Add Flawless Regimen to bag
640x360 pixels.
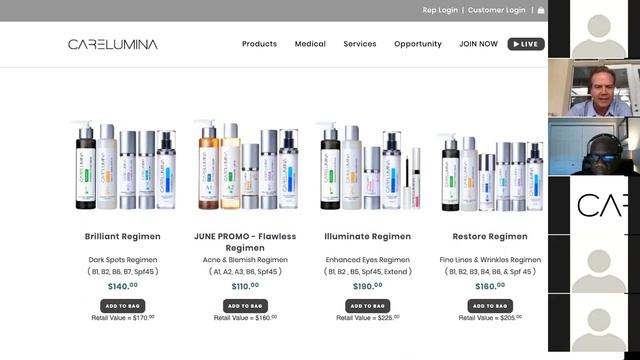pyautogui.click(x=245, y=306)
